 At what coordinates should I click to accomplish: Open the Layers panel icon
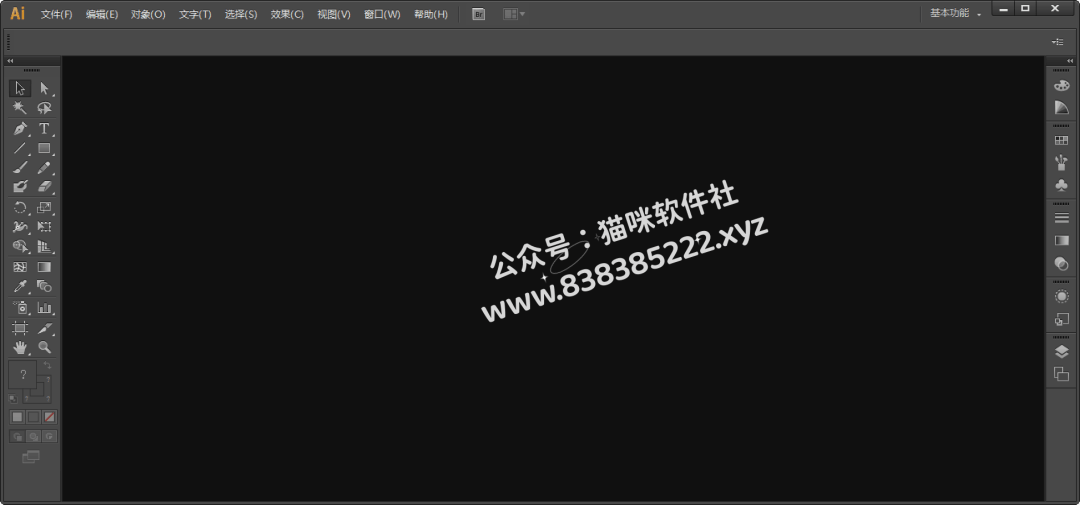tap(1061, 352)
